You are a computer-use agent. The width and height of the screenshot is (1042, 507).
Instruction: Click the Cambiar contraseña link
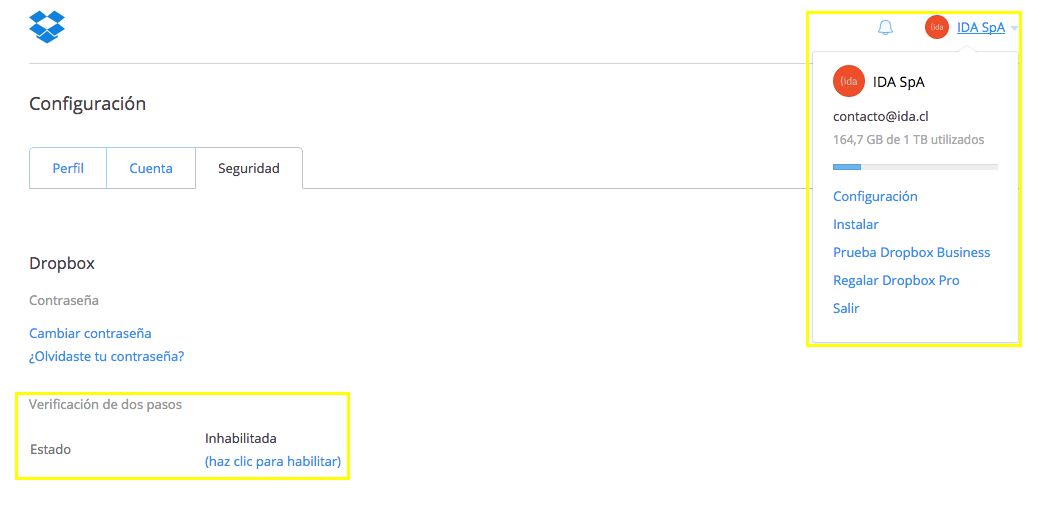click(x=90, y=333)
